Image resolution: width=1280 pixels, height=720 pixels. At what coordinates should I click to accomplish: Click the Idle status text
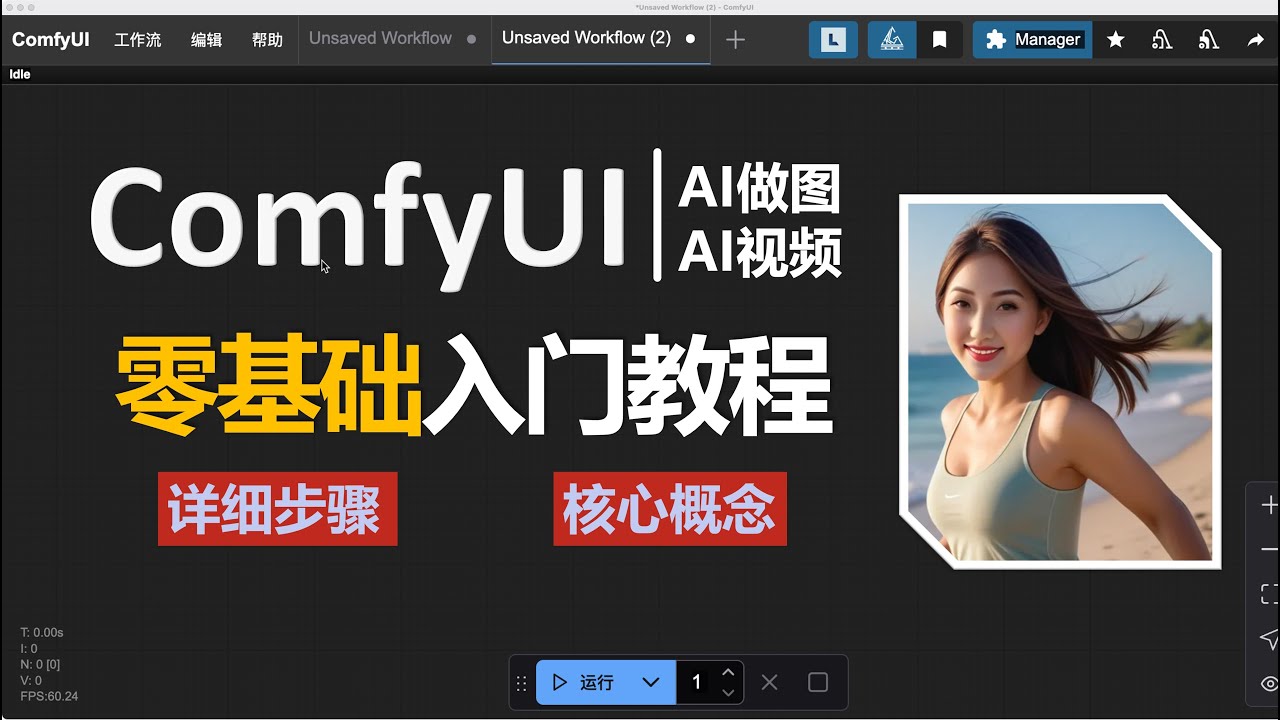(x=20, y=75)
